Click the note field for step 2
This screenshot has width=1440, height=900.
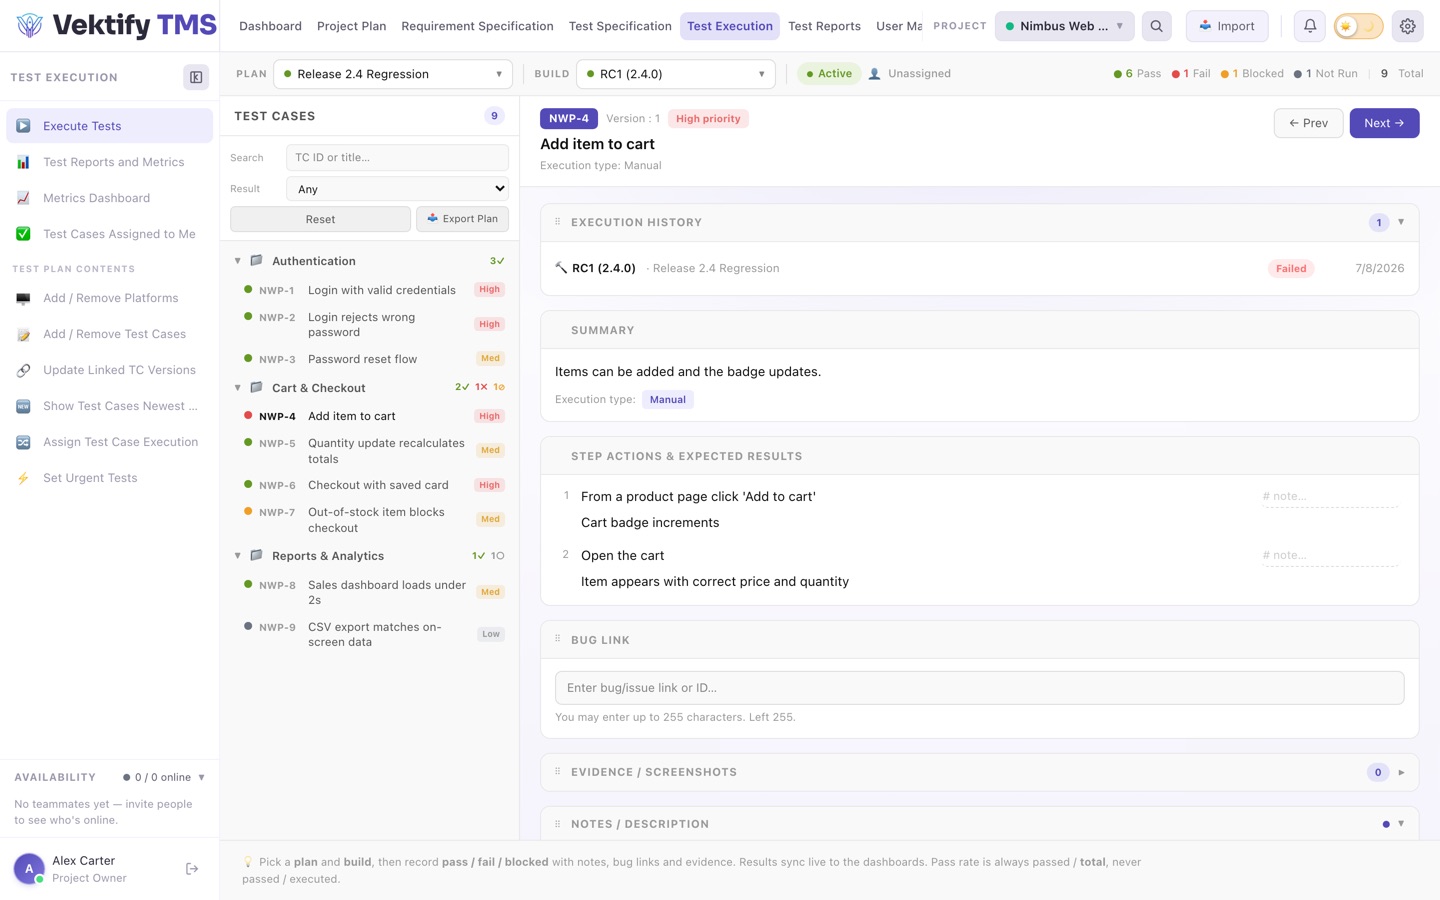coord(1329,555)
